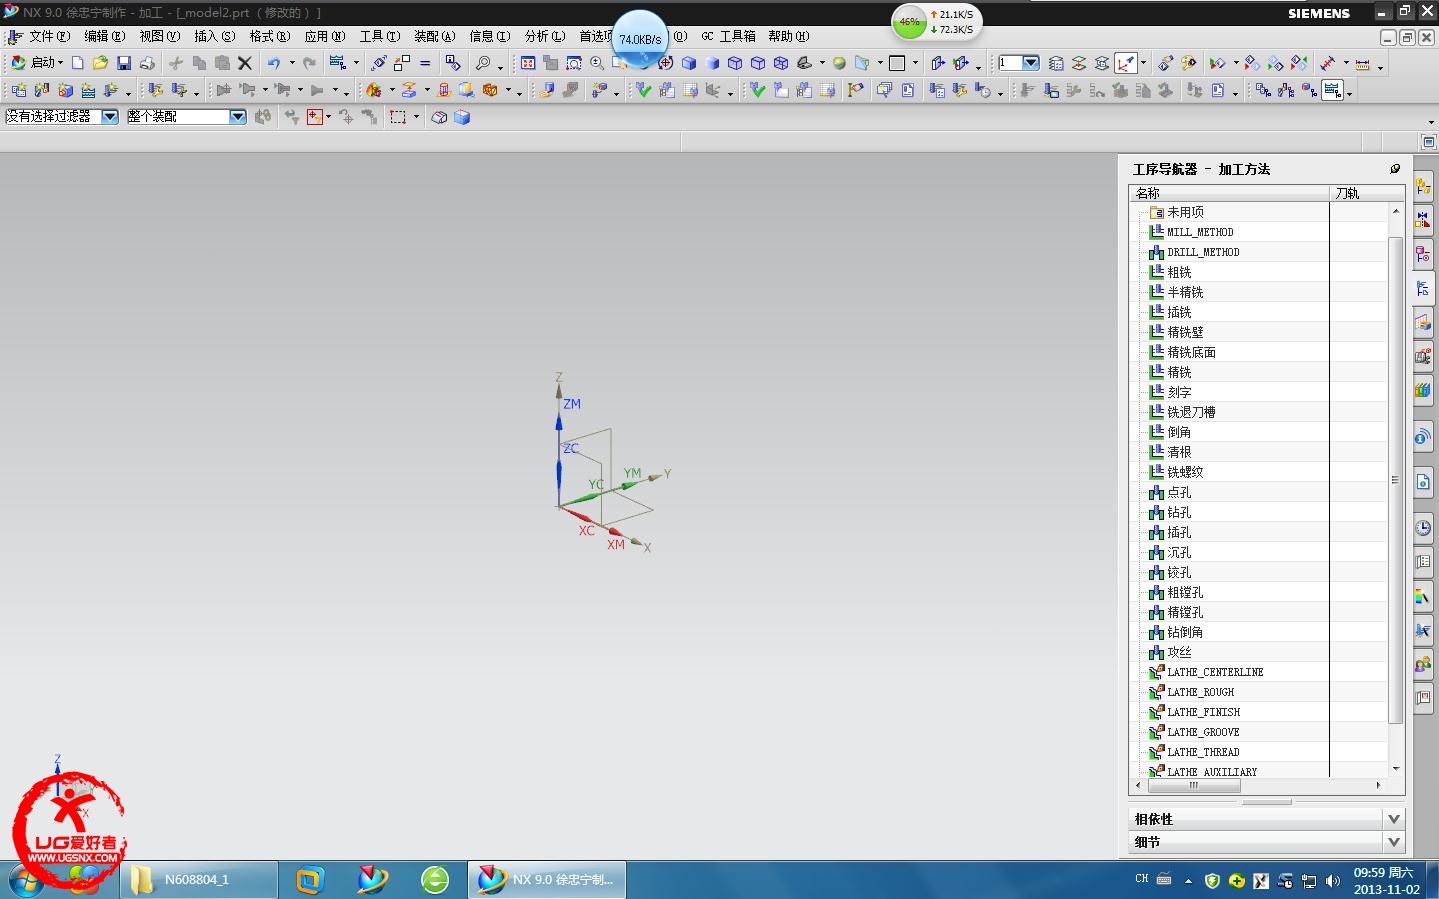Click the flag icon in the operations toolbar
1439x899 pixels.
pos(856,90)
